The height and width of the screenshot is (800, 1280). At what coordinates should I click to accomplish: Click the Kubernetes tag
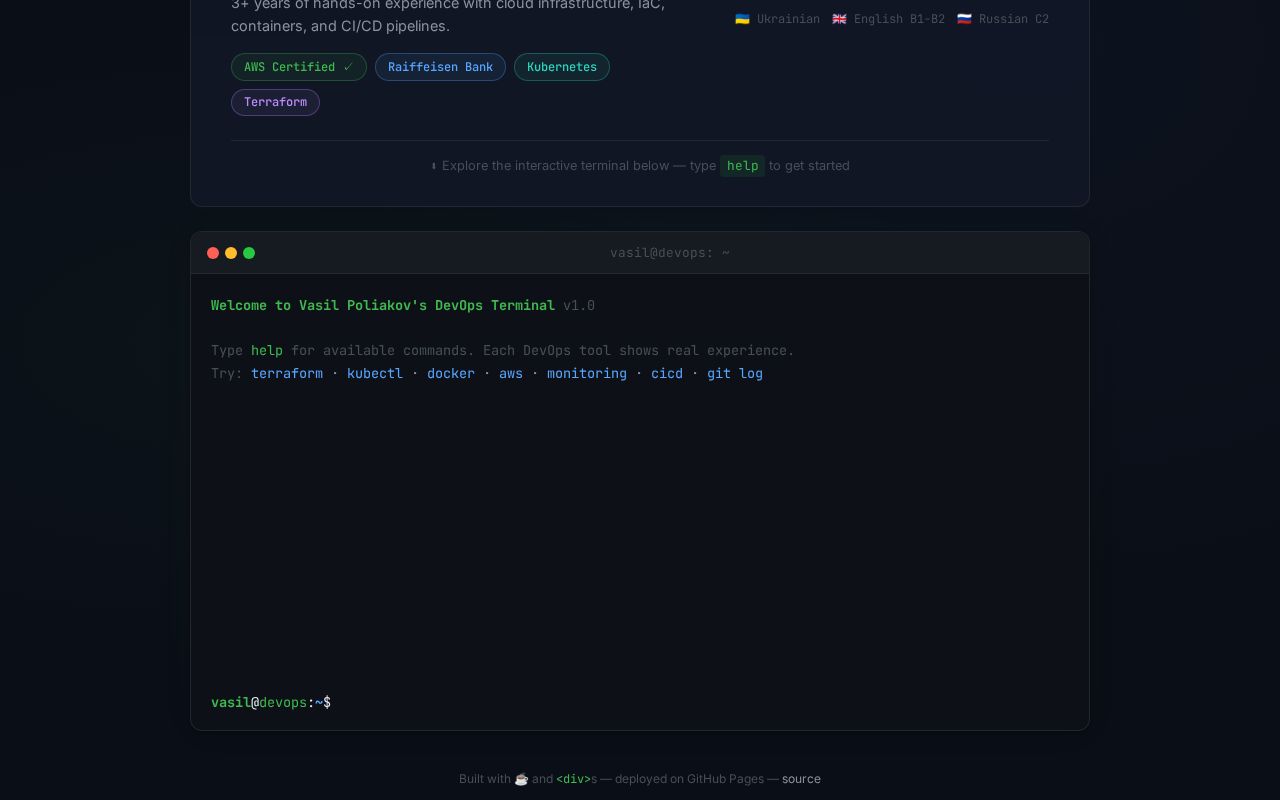coord(562,67)
